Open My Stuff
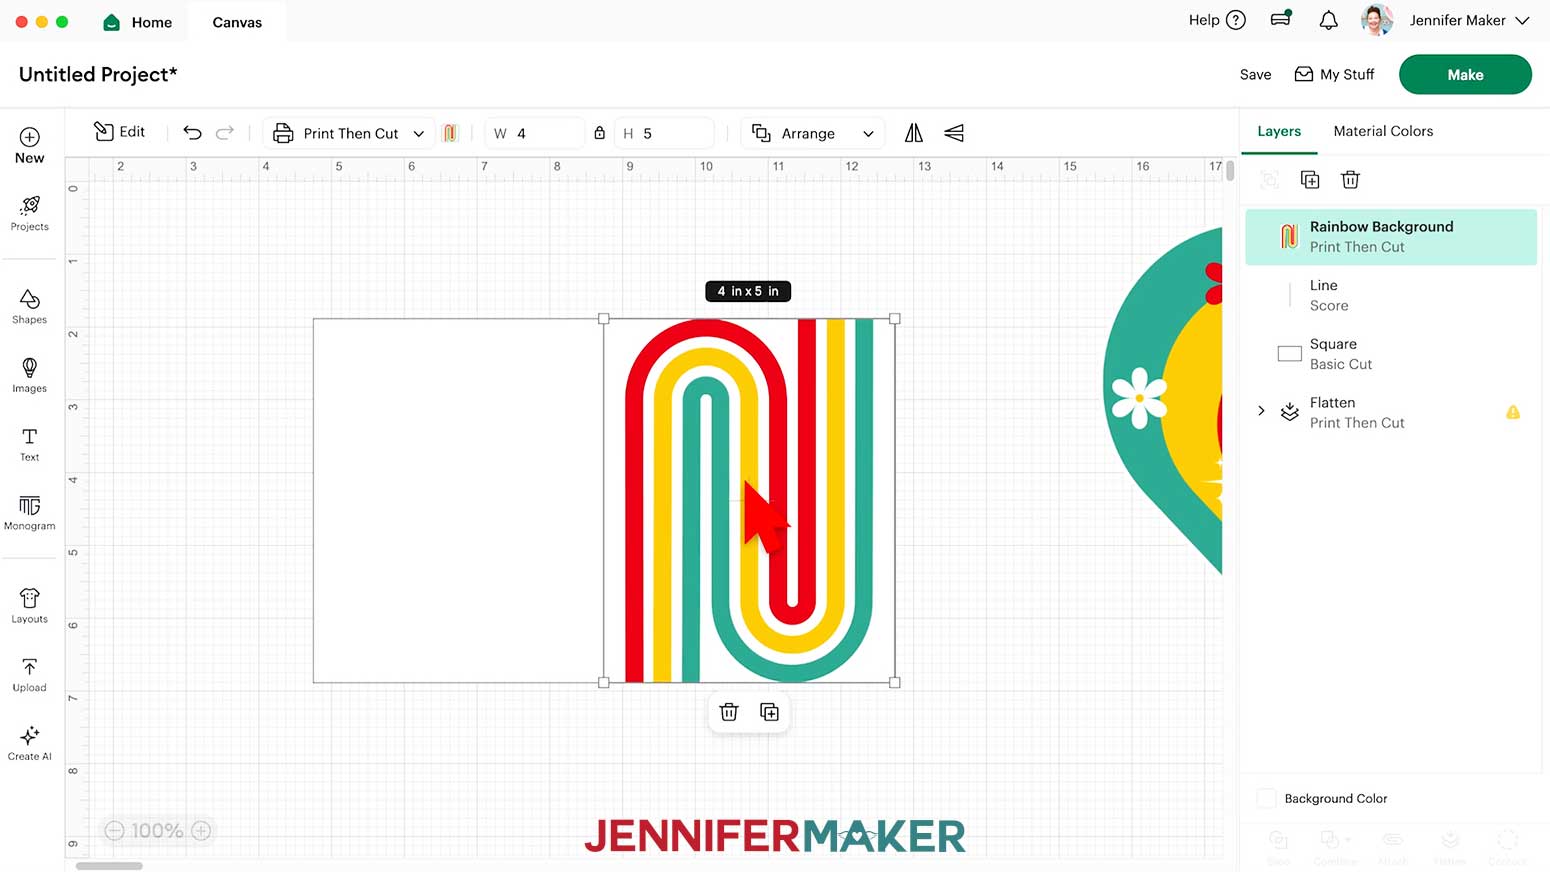The image size is (1550, 872). [1334, 75]
